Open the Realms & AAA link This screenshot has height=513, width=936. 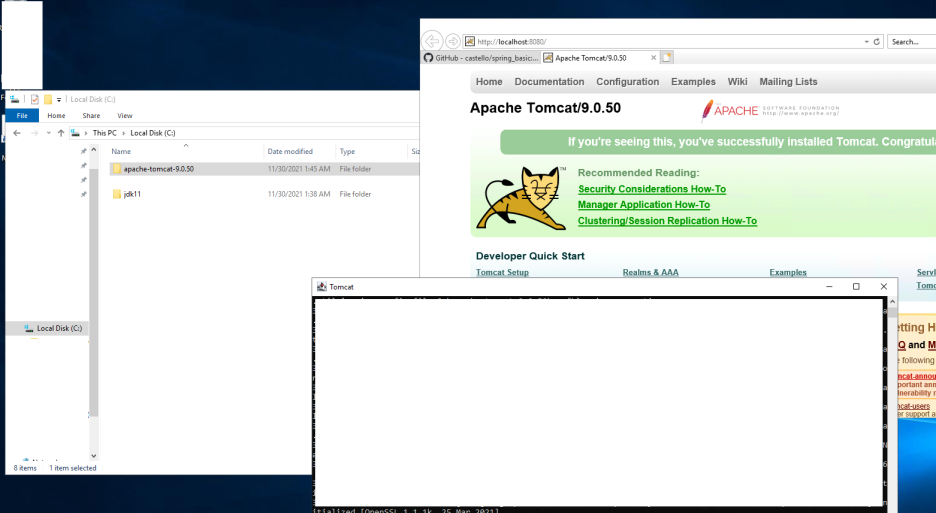(x=650, y=272)
